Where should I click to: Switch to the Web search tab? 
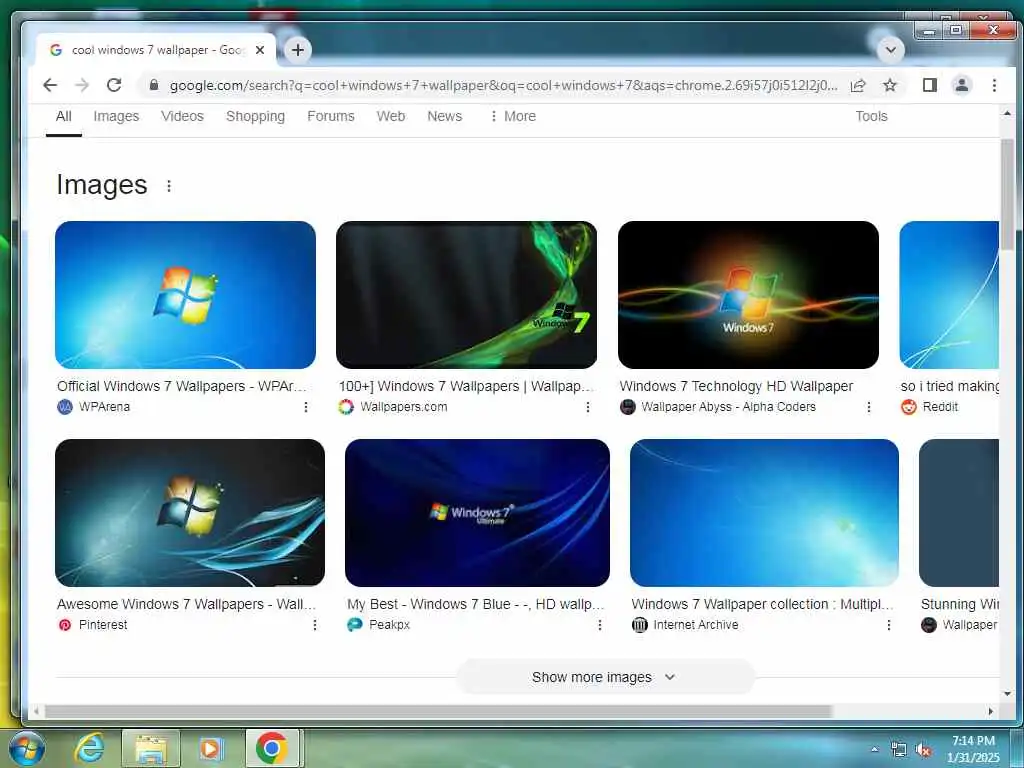point(391,116)
